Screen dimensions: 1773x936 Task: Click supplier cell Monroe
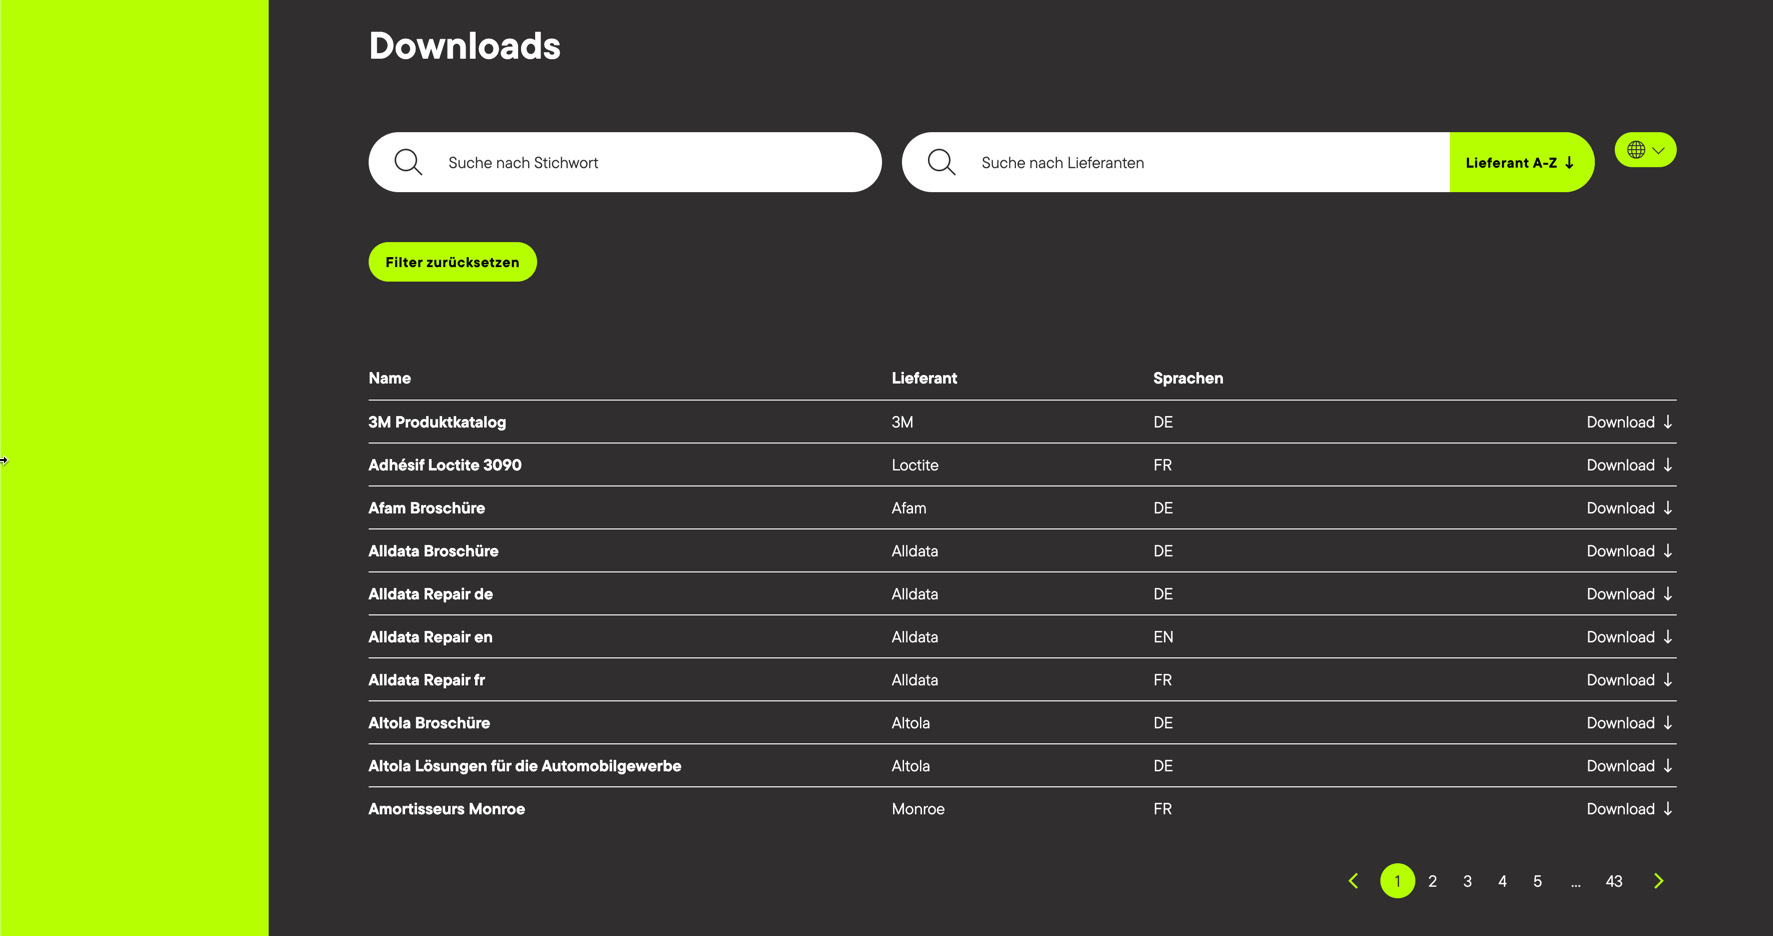[x=918, y=809]
